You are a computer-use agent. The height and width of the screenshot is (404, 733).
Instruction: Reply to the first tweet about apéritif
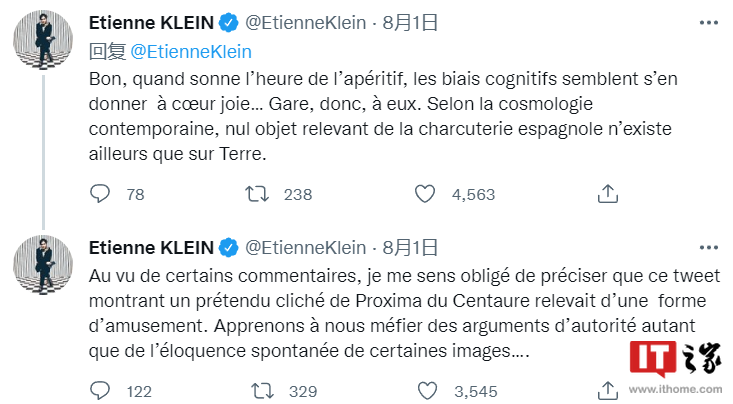101,194
